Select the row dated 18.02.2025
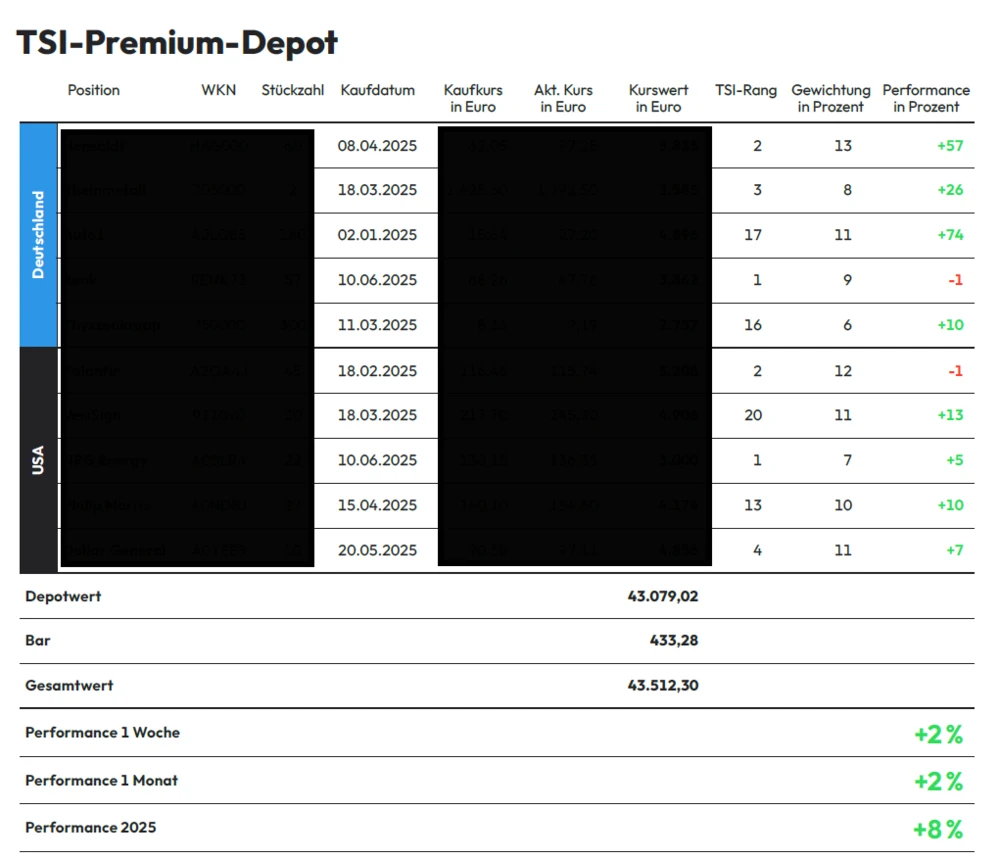The height and width of the screenshot is (858, 1000). pyautogui.click(x=377, y=370)
